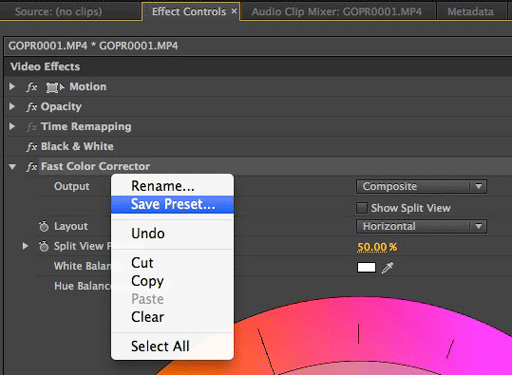
Task: Toggle the fx icon for Motion effect
Action: [x=32, y=87]
